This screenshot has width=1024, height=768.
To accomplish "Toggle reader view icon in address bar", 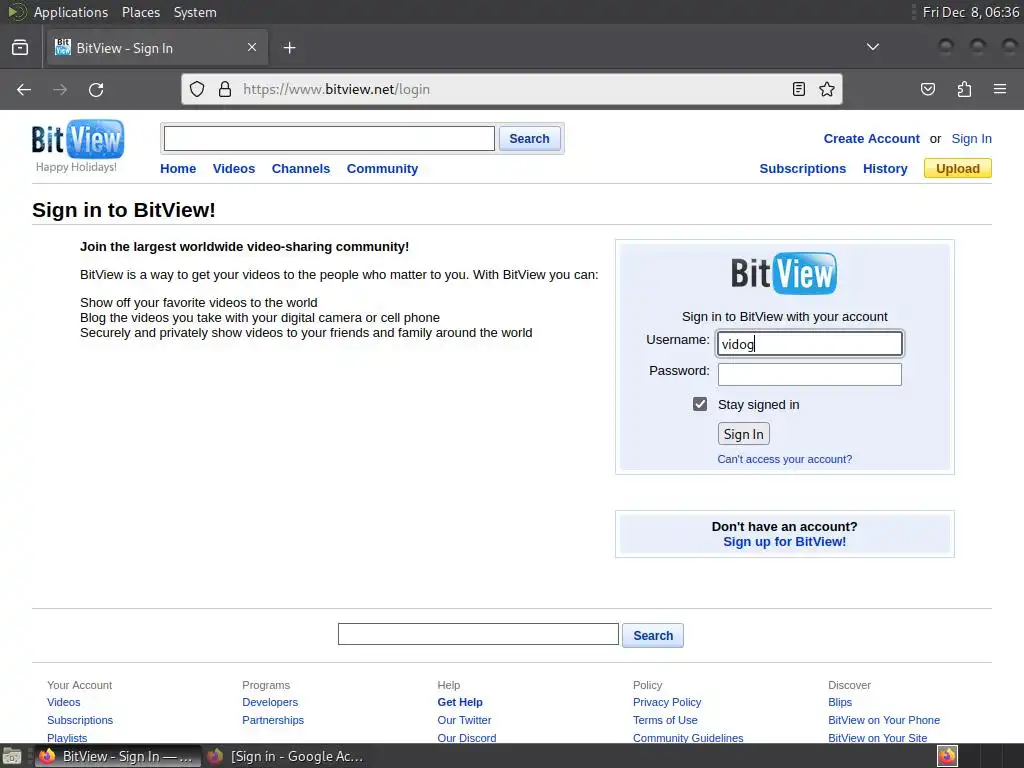I will click(x=799, y=89).
